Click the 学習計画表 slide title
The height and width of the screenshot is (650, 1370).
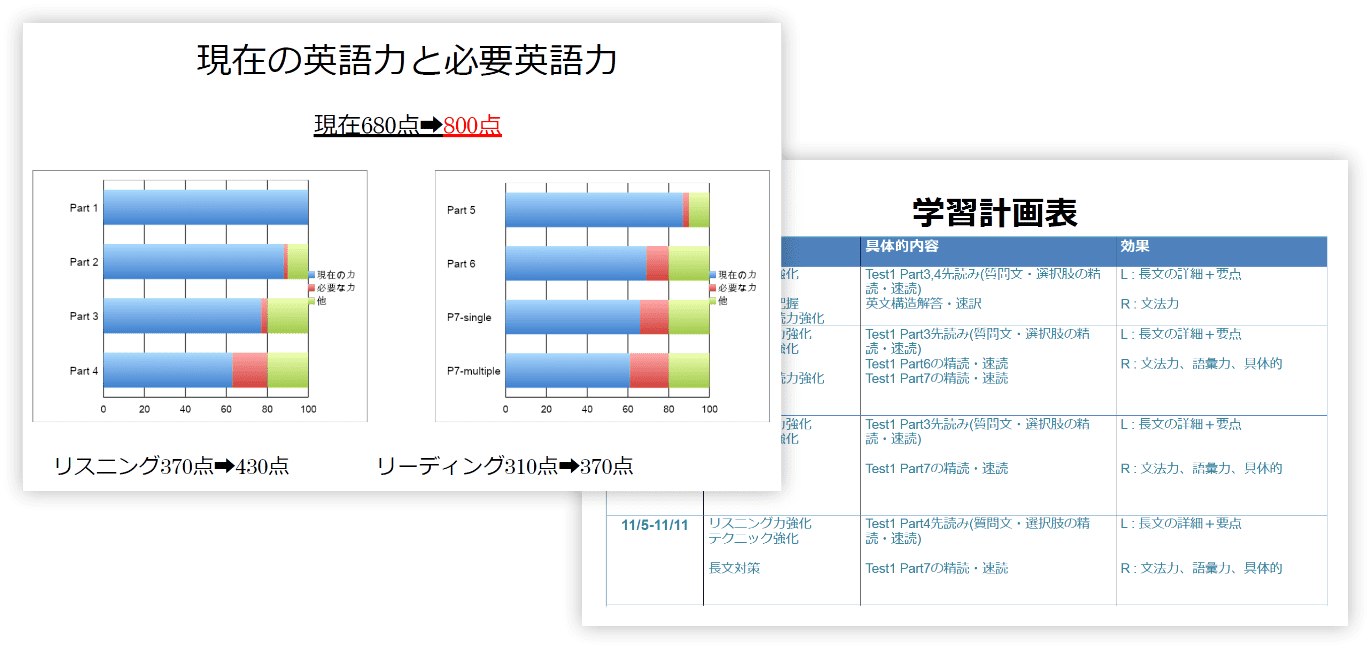[x=995, y=213]
